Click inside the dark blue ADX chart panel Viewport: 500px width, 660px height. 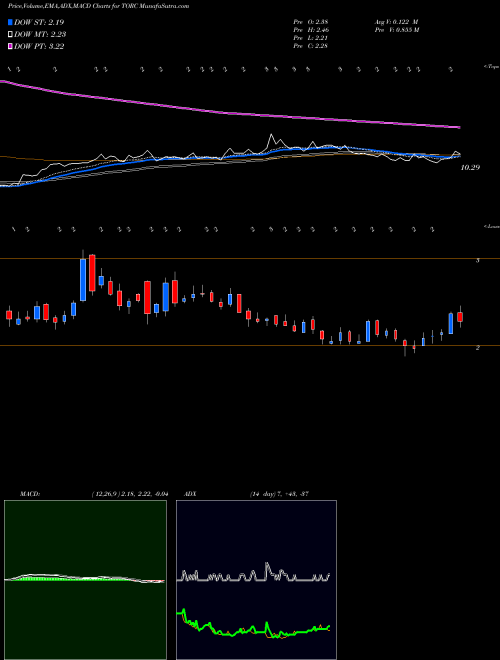(x=256, y=580)
